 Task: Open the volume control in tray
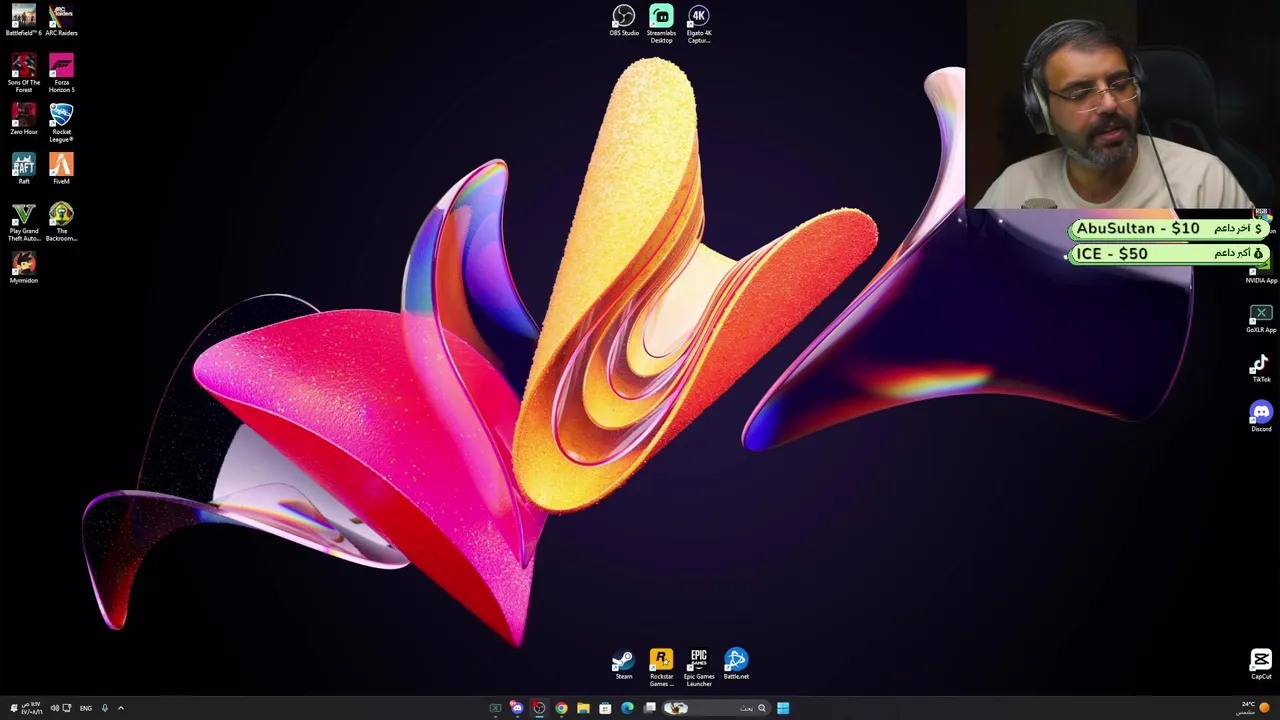click(x=55, y=708)
